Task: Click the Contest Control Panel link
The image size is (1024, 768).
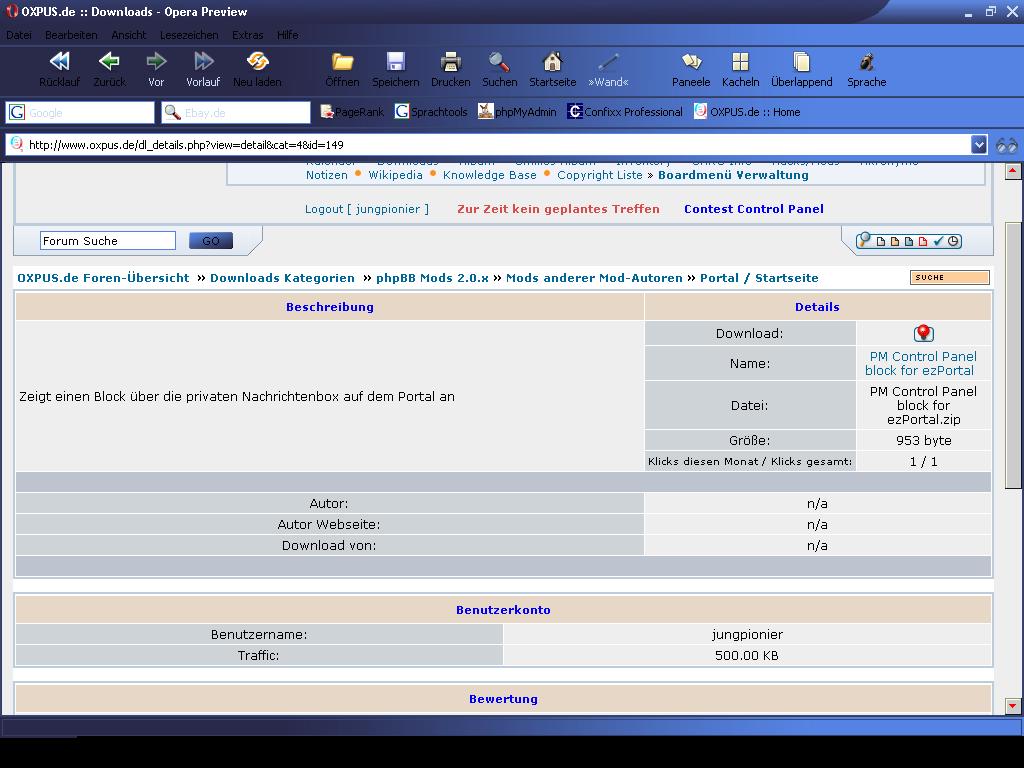Action: click(753, 209)
